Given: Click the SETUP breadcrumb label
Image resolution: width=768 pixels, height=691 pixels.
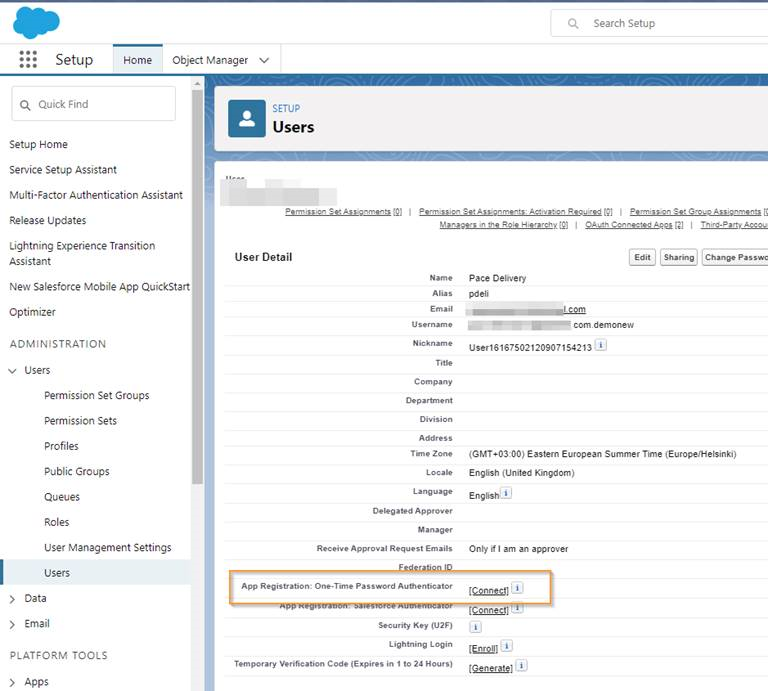Looking at the screenshot, I should click(x=286, y=109).
